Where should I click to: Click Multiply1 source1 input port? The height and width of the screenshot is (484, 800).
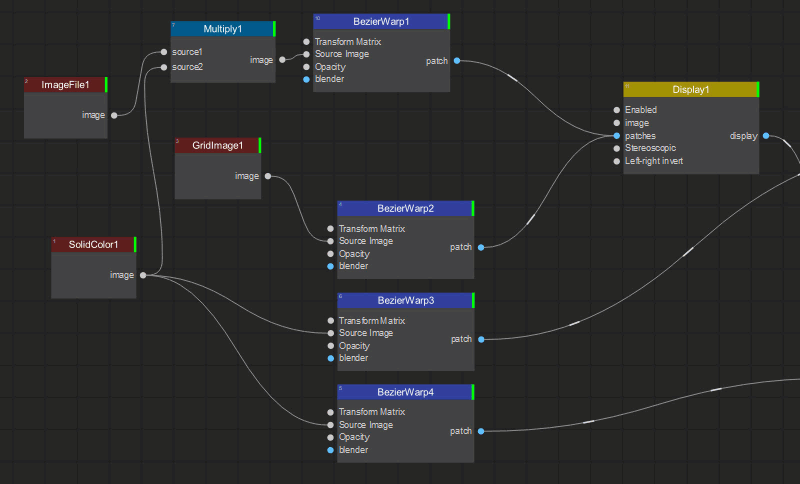click(164, 52)
